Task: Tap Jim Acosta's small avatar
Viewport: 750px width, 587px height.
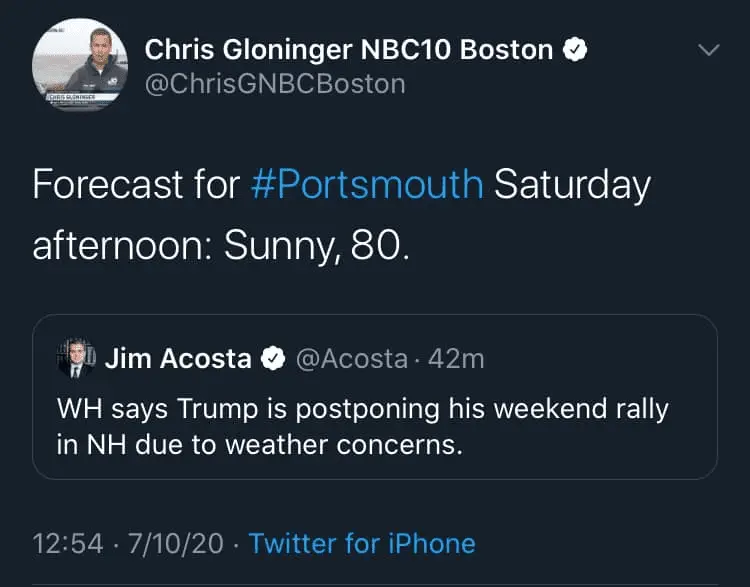Action: coord(75,359)
